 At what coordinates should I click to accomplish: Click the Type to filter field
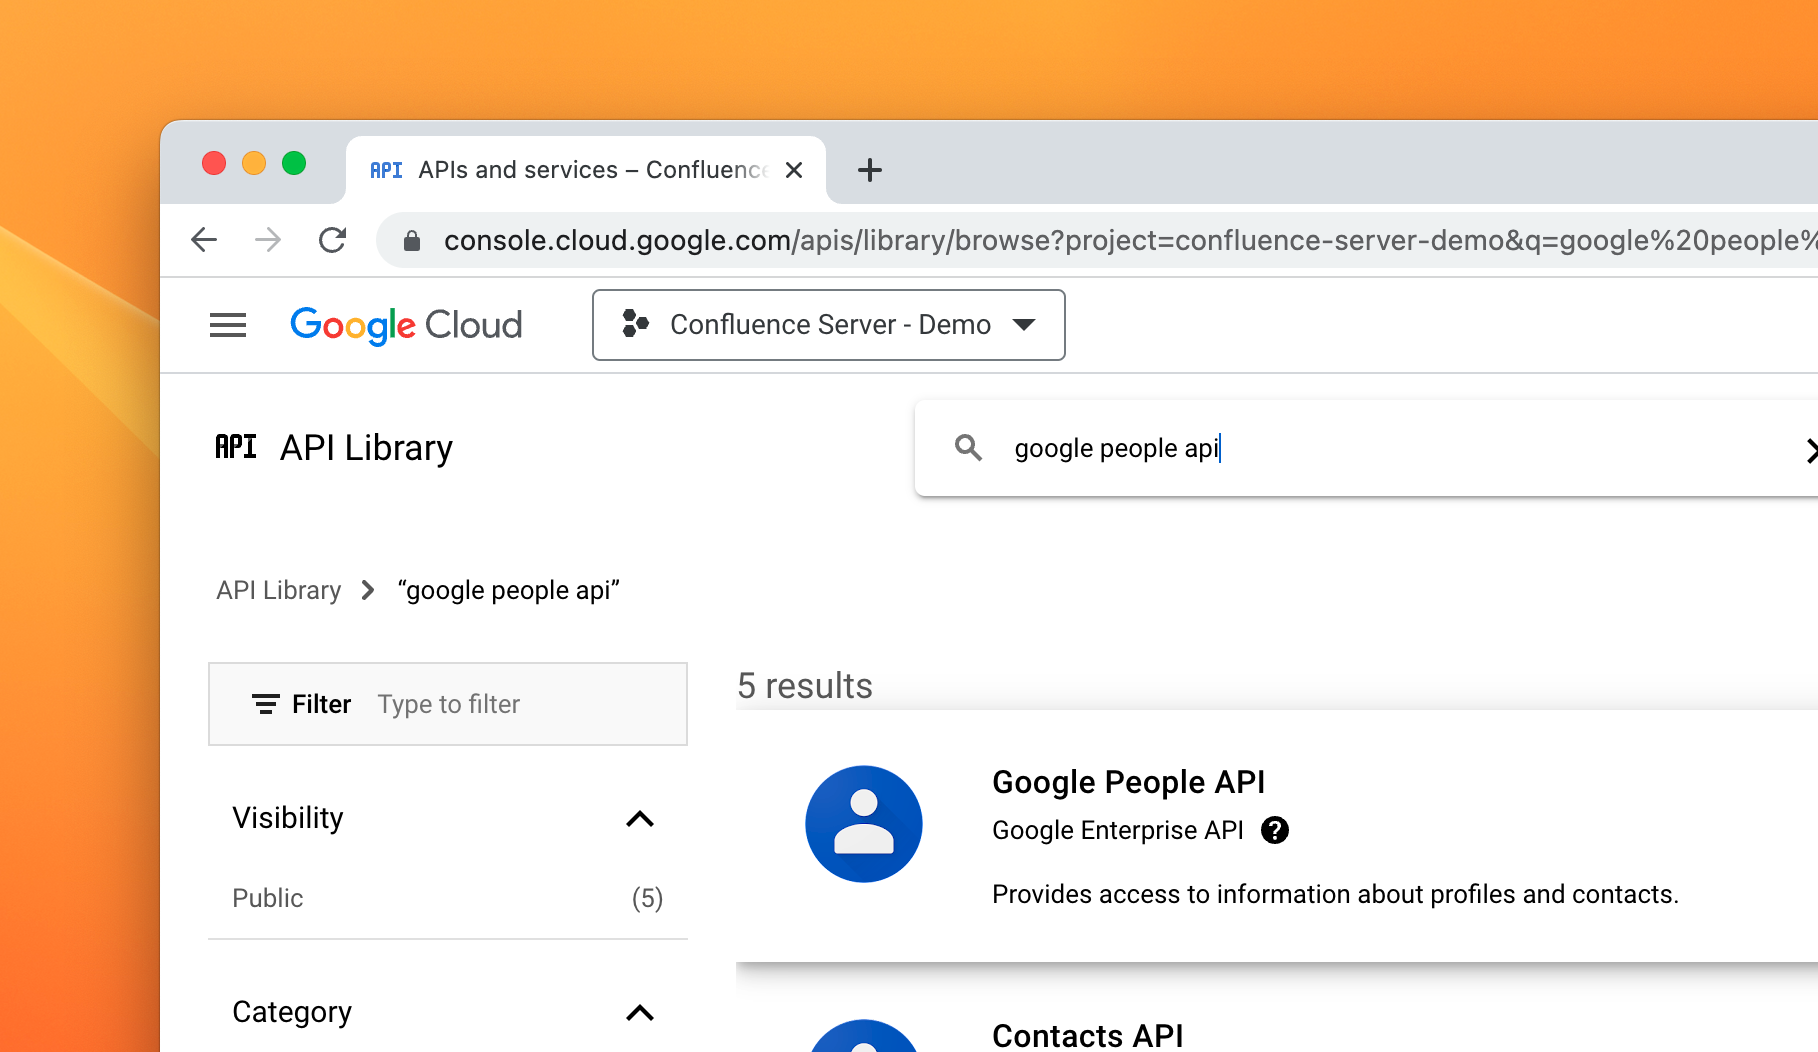pyautogui.click(x=500, y=704)
